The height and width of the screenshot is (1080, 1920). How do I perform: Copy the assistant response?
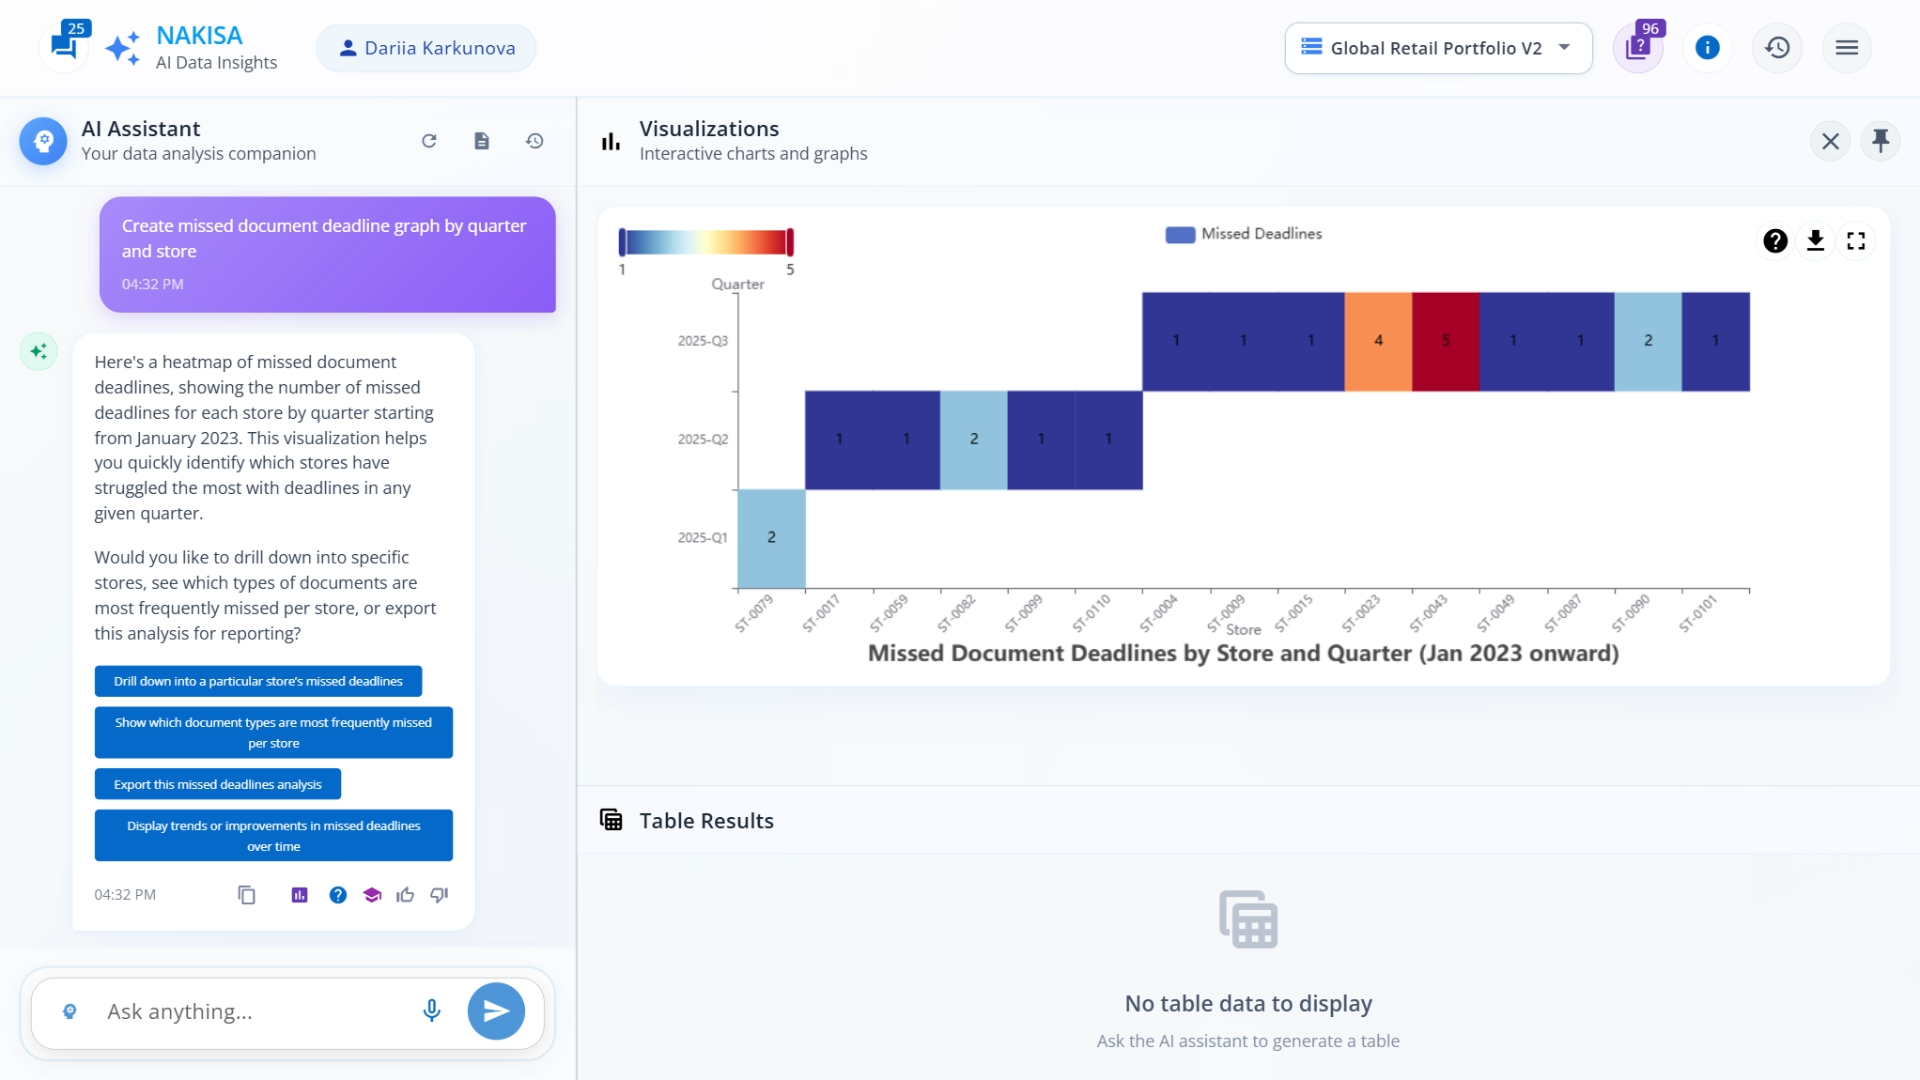click(x=246, y=895)
